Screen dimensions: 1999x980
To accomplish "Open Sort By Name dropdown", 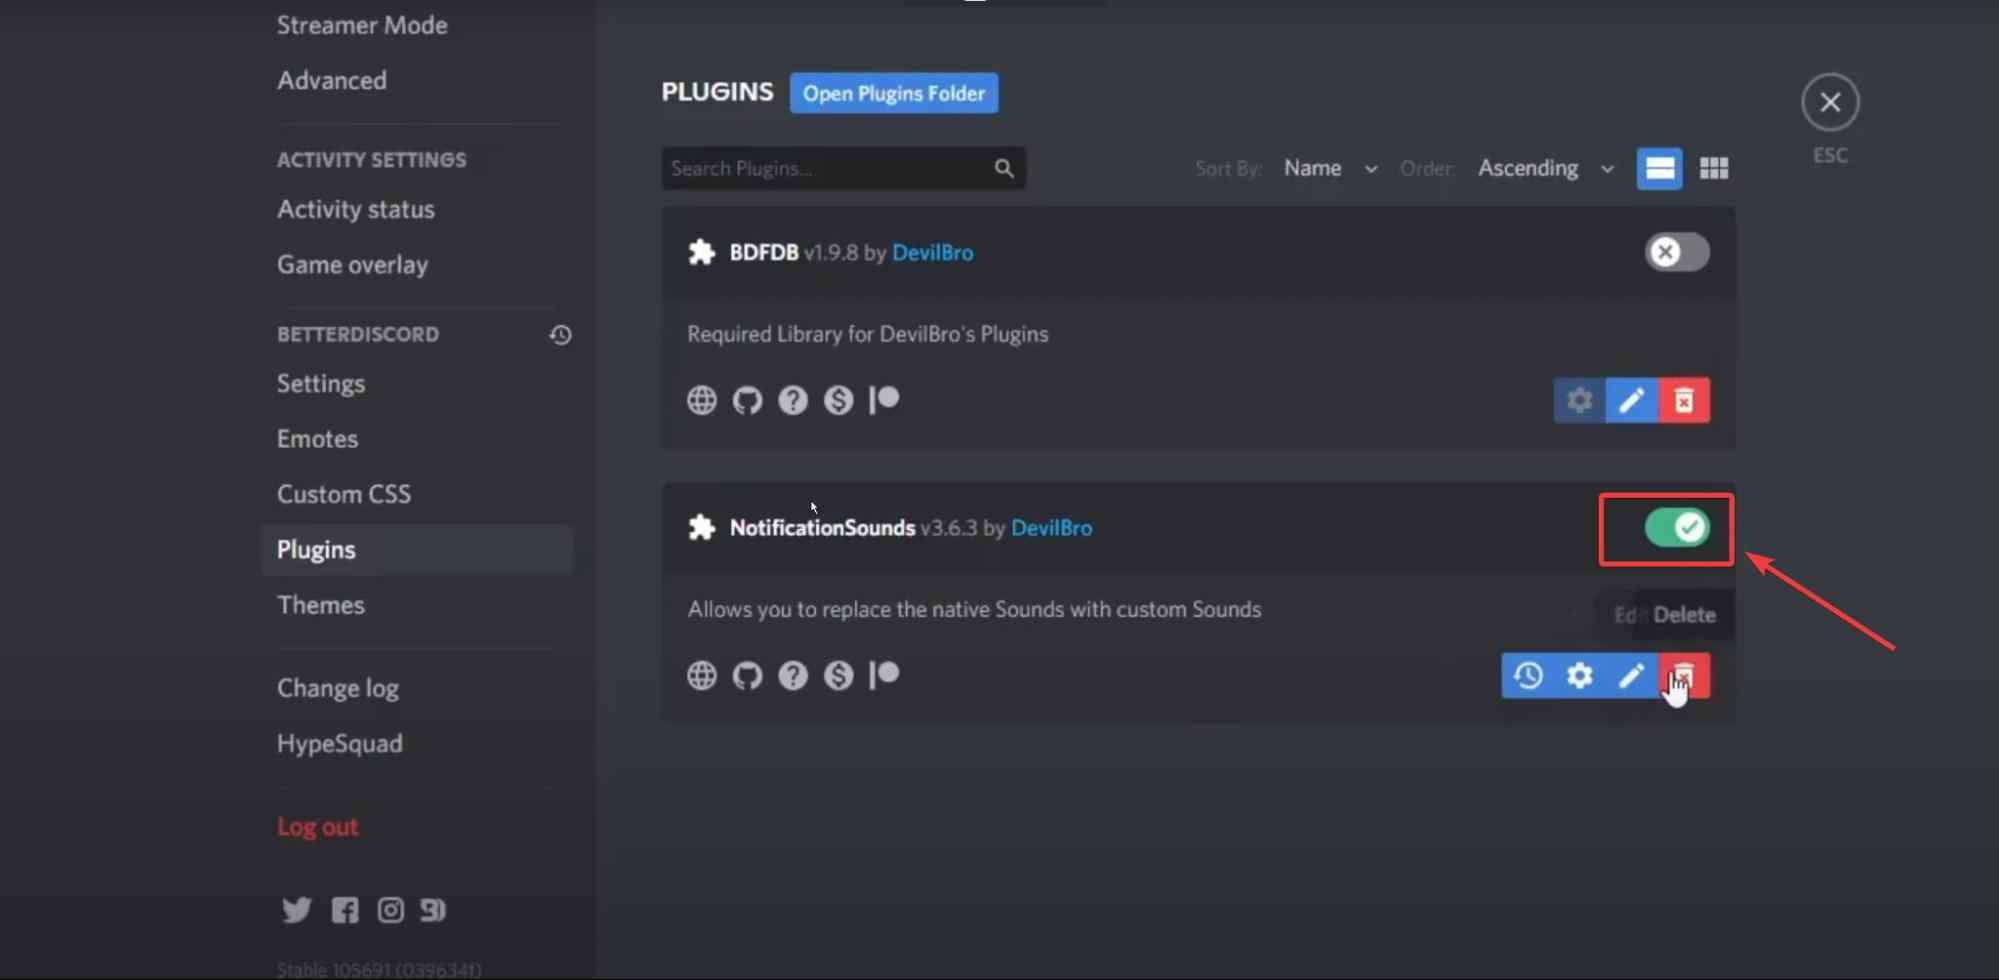I will 1330,168.
